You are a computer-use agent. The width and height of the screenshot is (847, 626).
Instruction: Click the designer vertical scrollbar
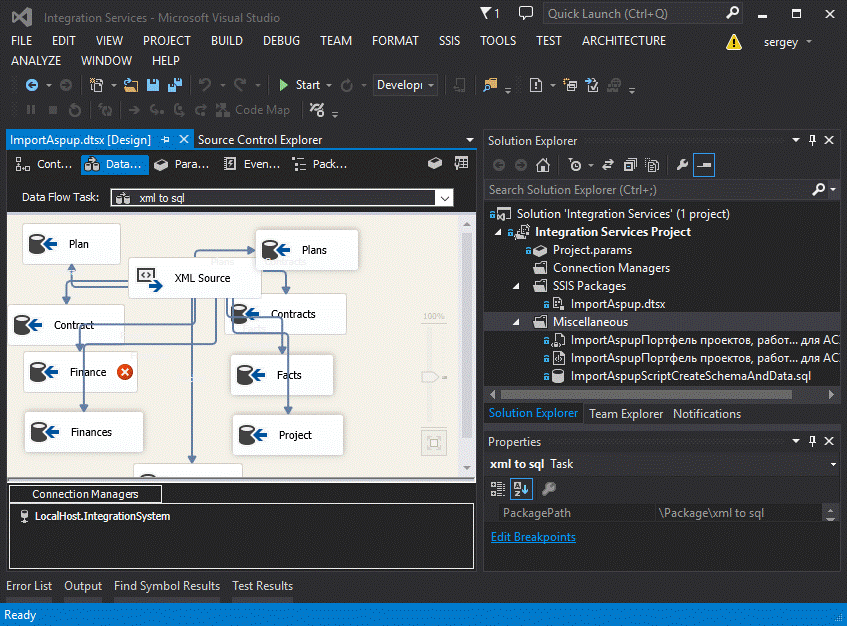pos(467,335)
